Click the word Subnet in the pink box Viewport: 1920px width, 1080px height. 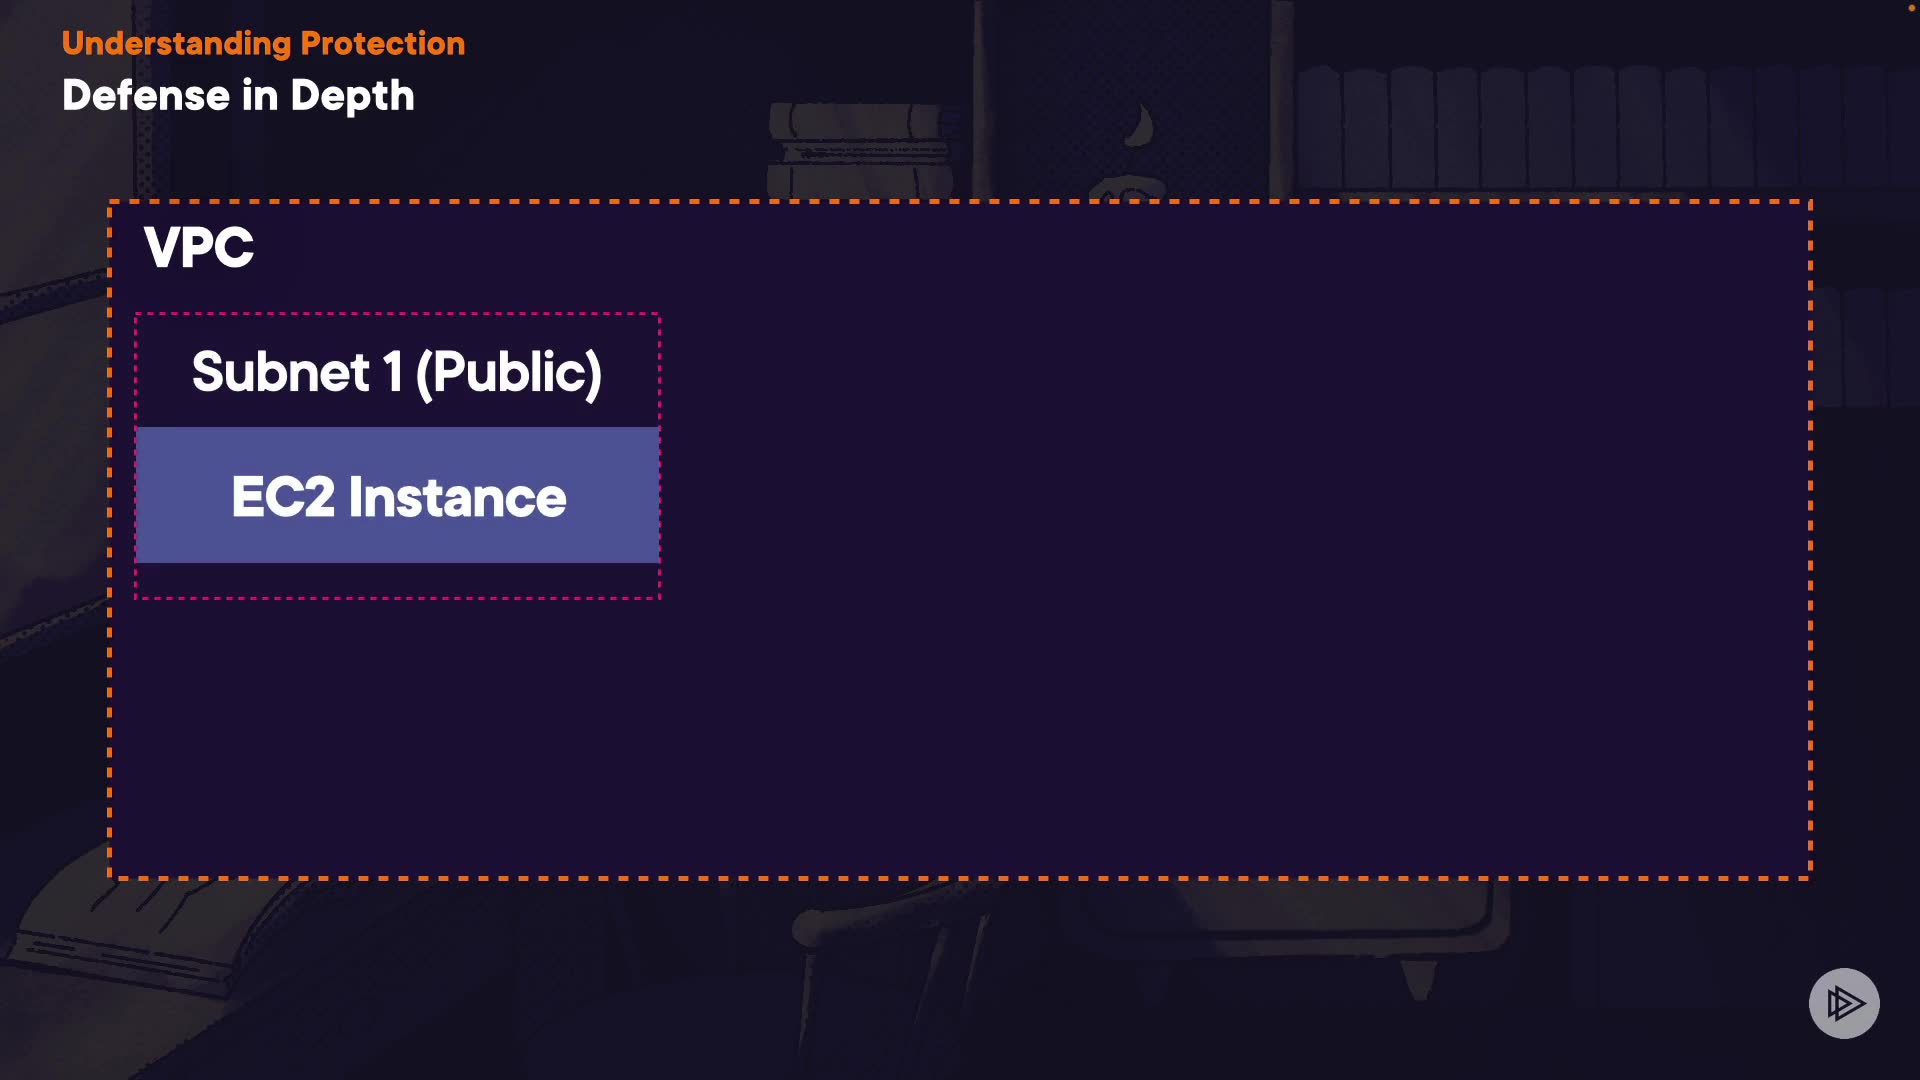pos(280,372)
